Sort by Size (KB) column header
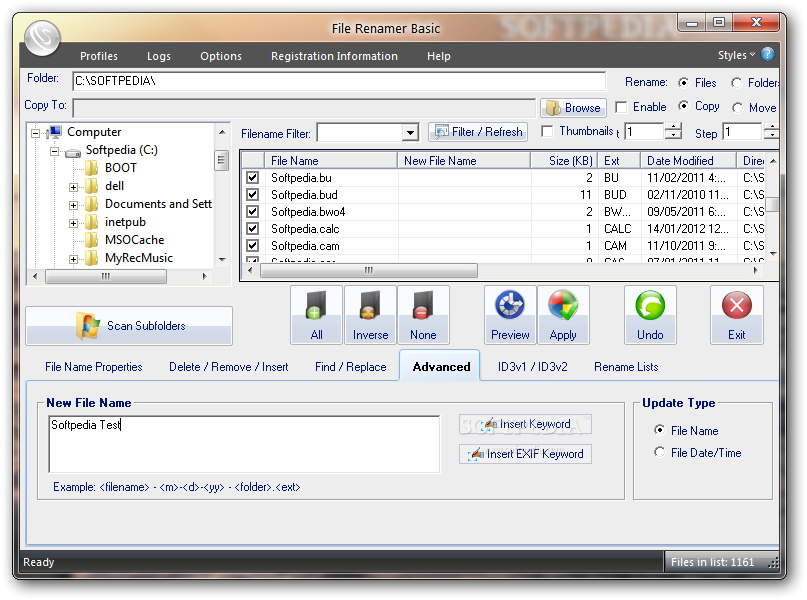The width and height of the screenshot is (807, 600). pos(564,161)
